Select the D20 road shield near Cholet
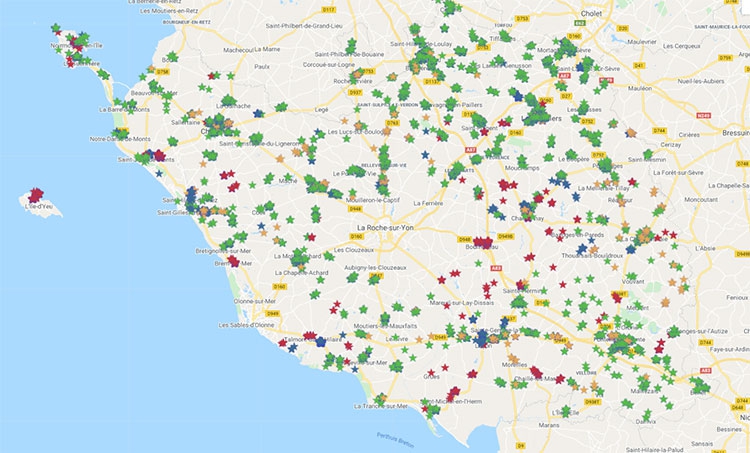This screenshot has width=750, height=453. 622,29
